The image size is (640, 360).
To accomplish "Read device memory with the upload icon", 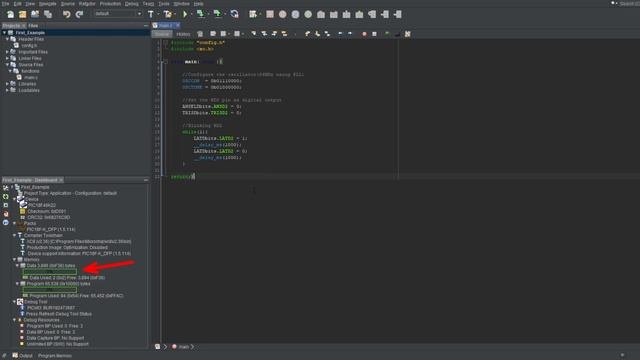I will tap(218, 14).
